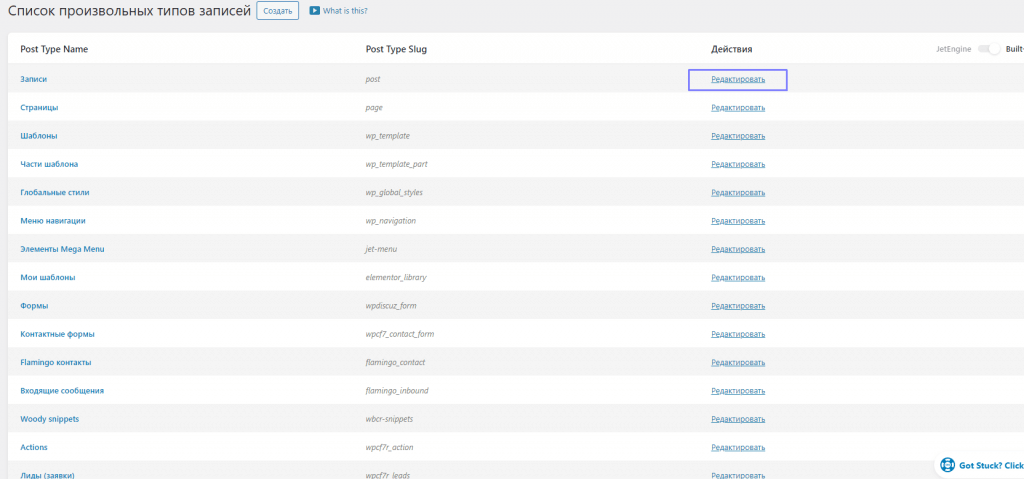Click Редактировать for Мои шаблоны
Image resolution: width=1024 pixels, height=479 pixels.
pos(738,278)
